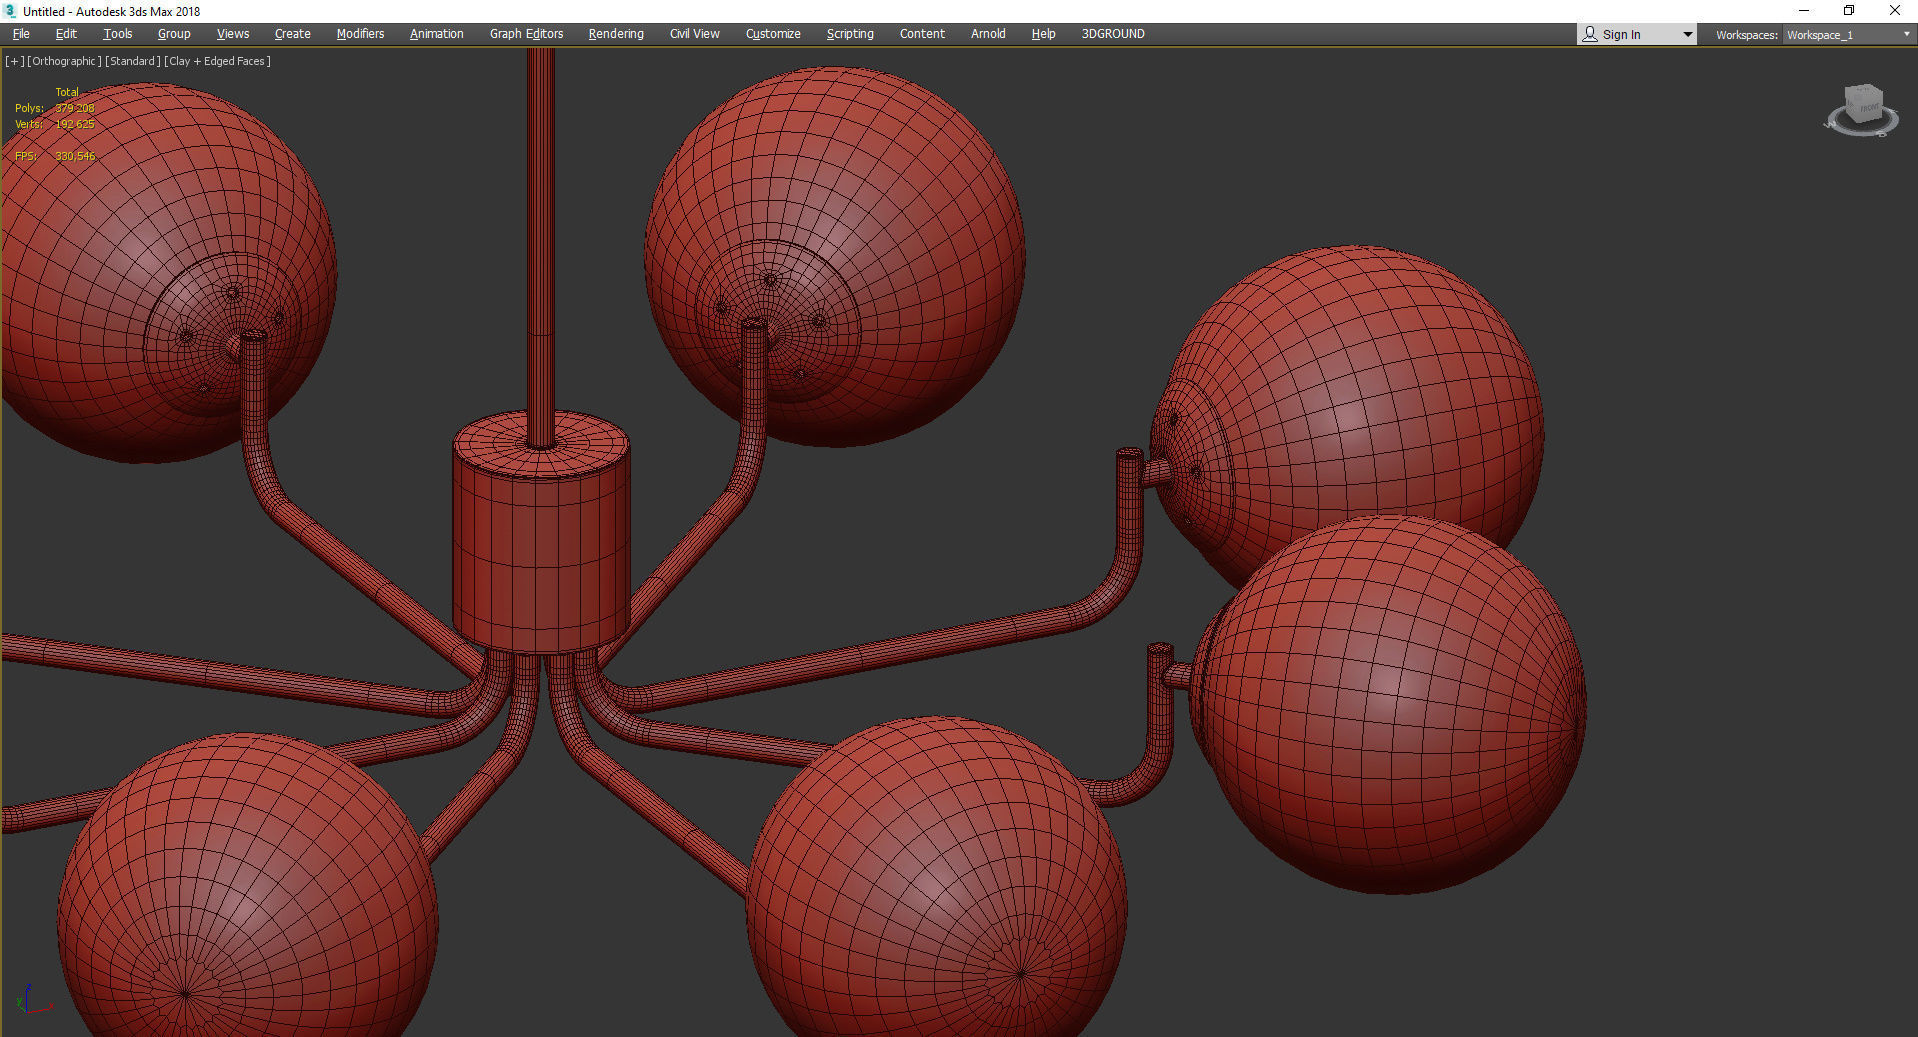This screenshot has height=1037, width=1918.
Task: Click the Verts count value in viewport statistics
Action: coord(75,124)
